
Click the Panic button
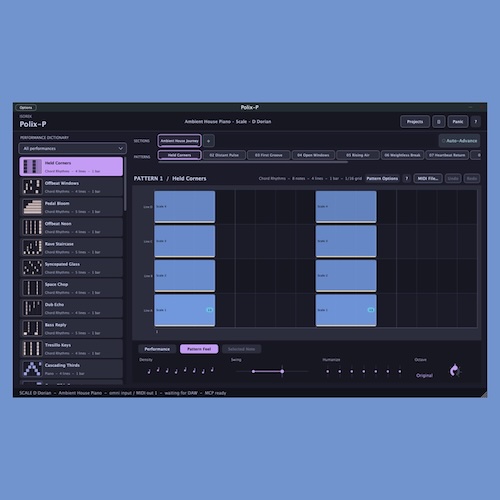coord(458,122)
